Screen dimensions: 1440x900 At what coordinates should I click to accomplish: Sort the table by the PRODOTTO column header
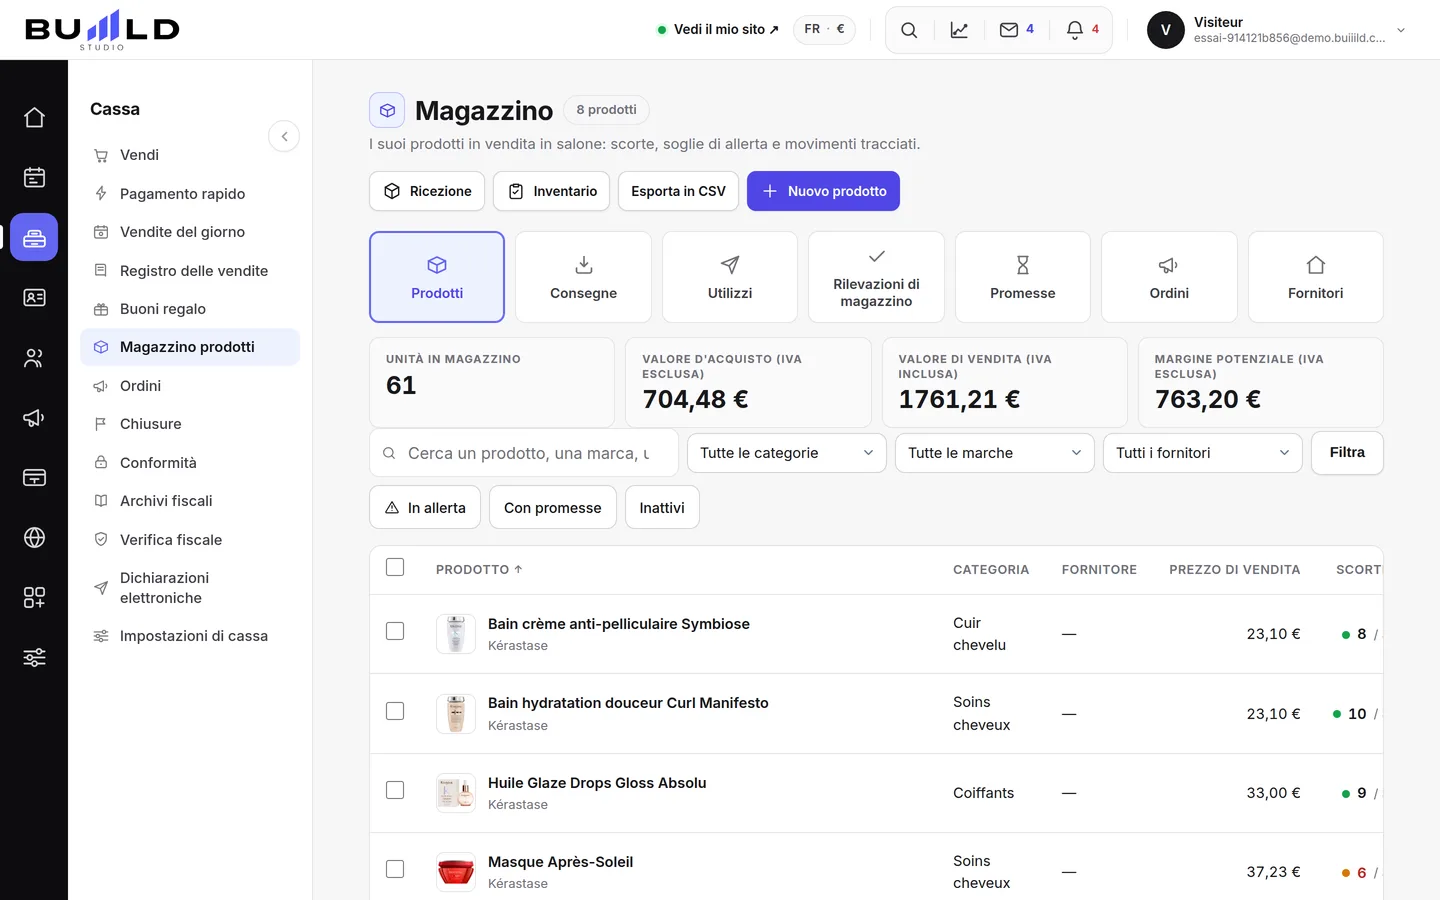[479, 570]
